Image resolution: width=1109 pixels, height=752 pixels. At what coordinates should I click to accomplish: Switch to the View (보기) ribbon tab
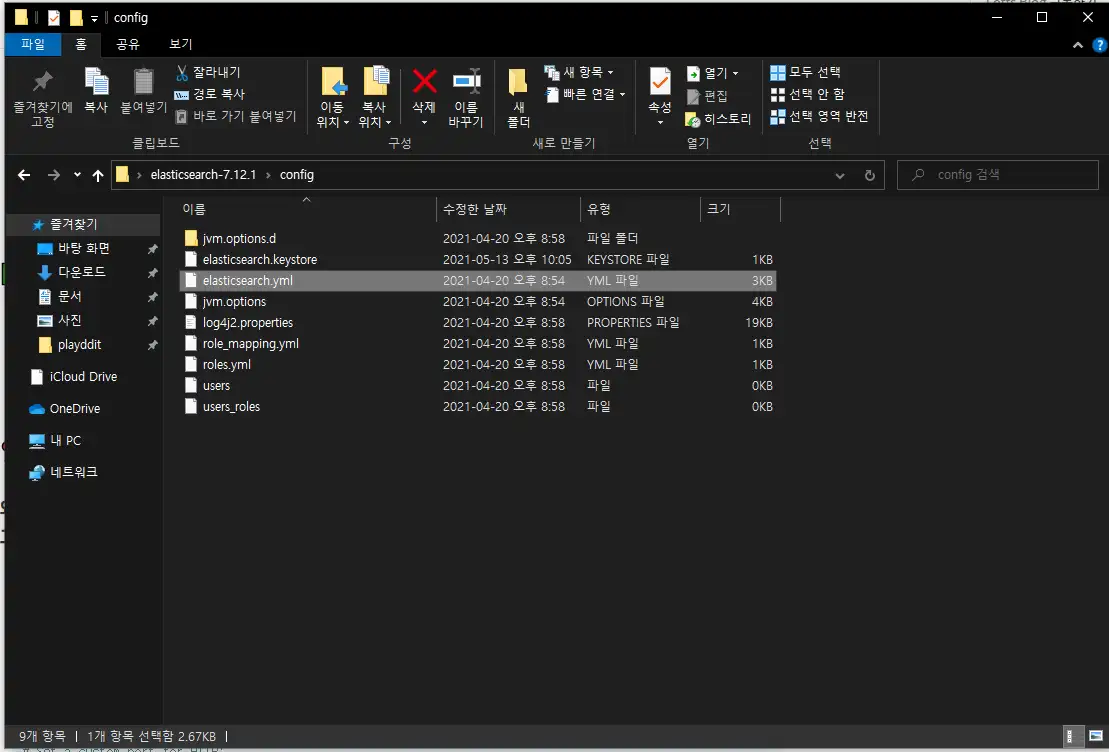tap(180, 44)
